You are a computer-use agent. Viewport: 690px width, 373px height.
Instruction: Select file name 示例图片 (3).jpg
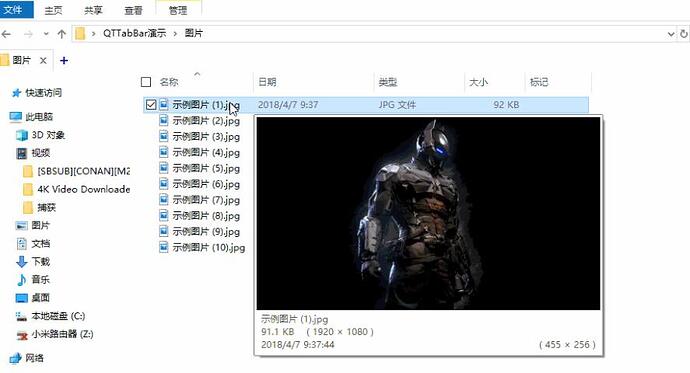tap(206, 136)
